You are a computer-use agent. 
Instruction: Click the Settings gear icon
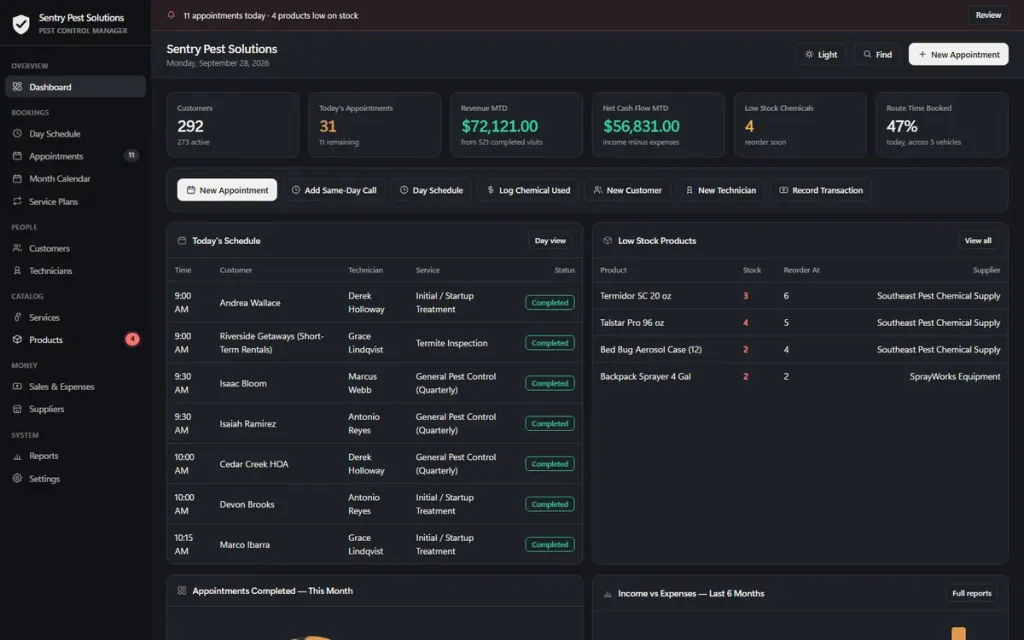pyautogui.click(x=17, y=478)
